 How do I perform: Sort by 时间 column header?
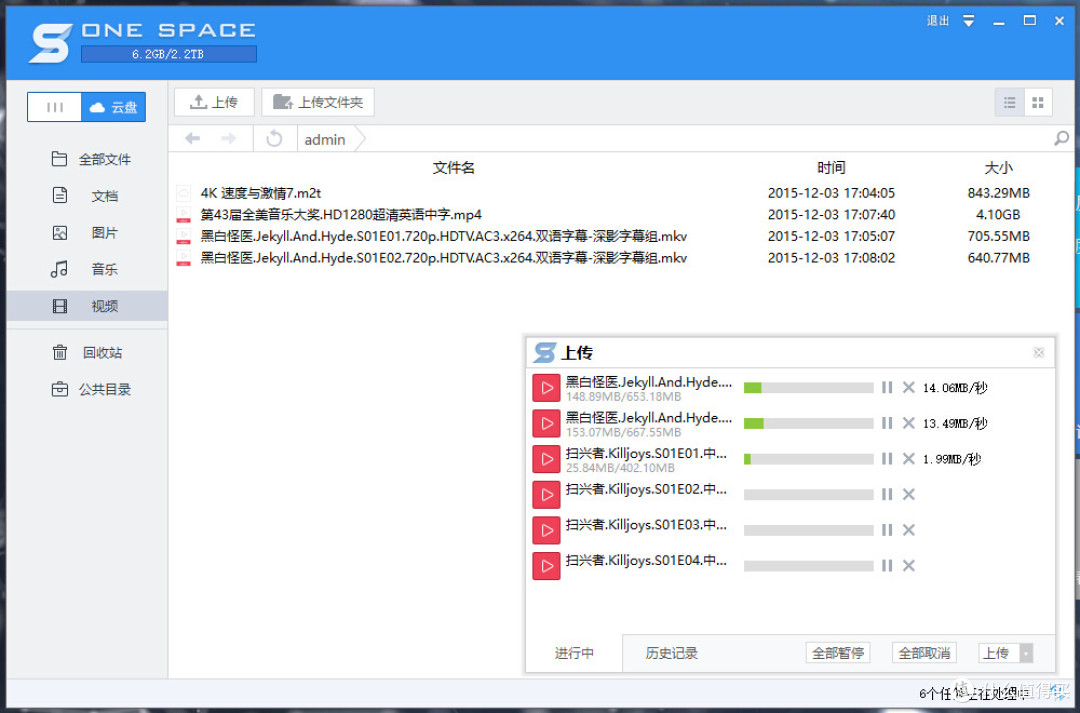[x=831, y=167]
